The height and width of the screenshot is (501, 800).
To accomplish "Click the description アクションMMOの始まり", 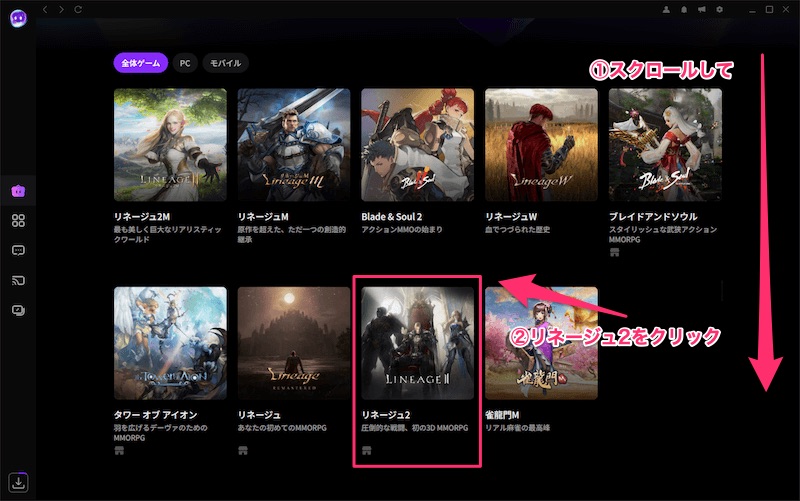I will pyautogui.click(x=402, y=230).
